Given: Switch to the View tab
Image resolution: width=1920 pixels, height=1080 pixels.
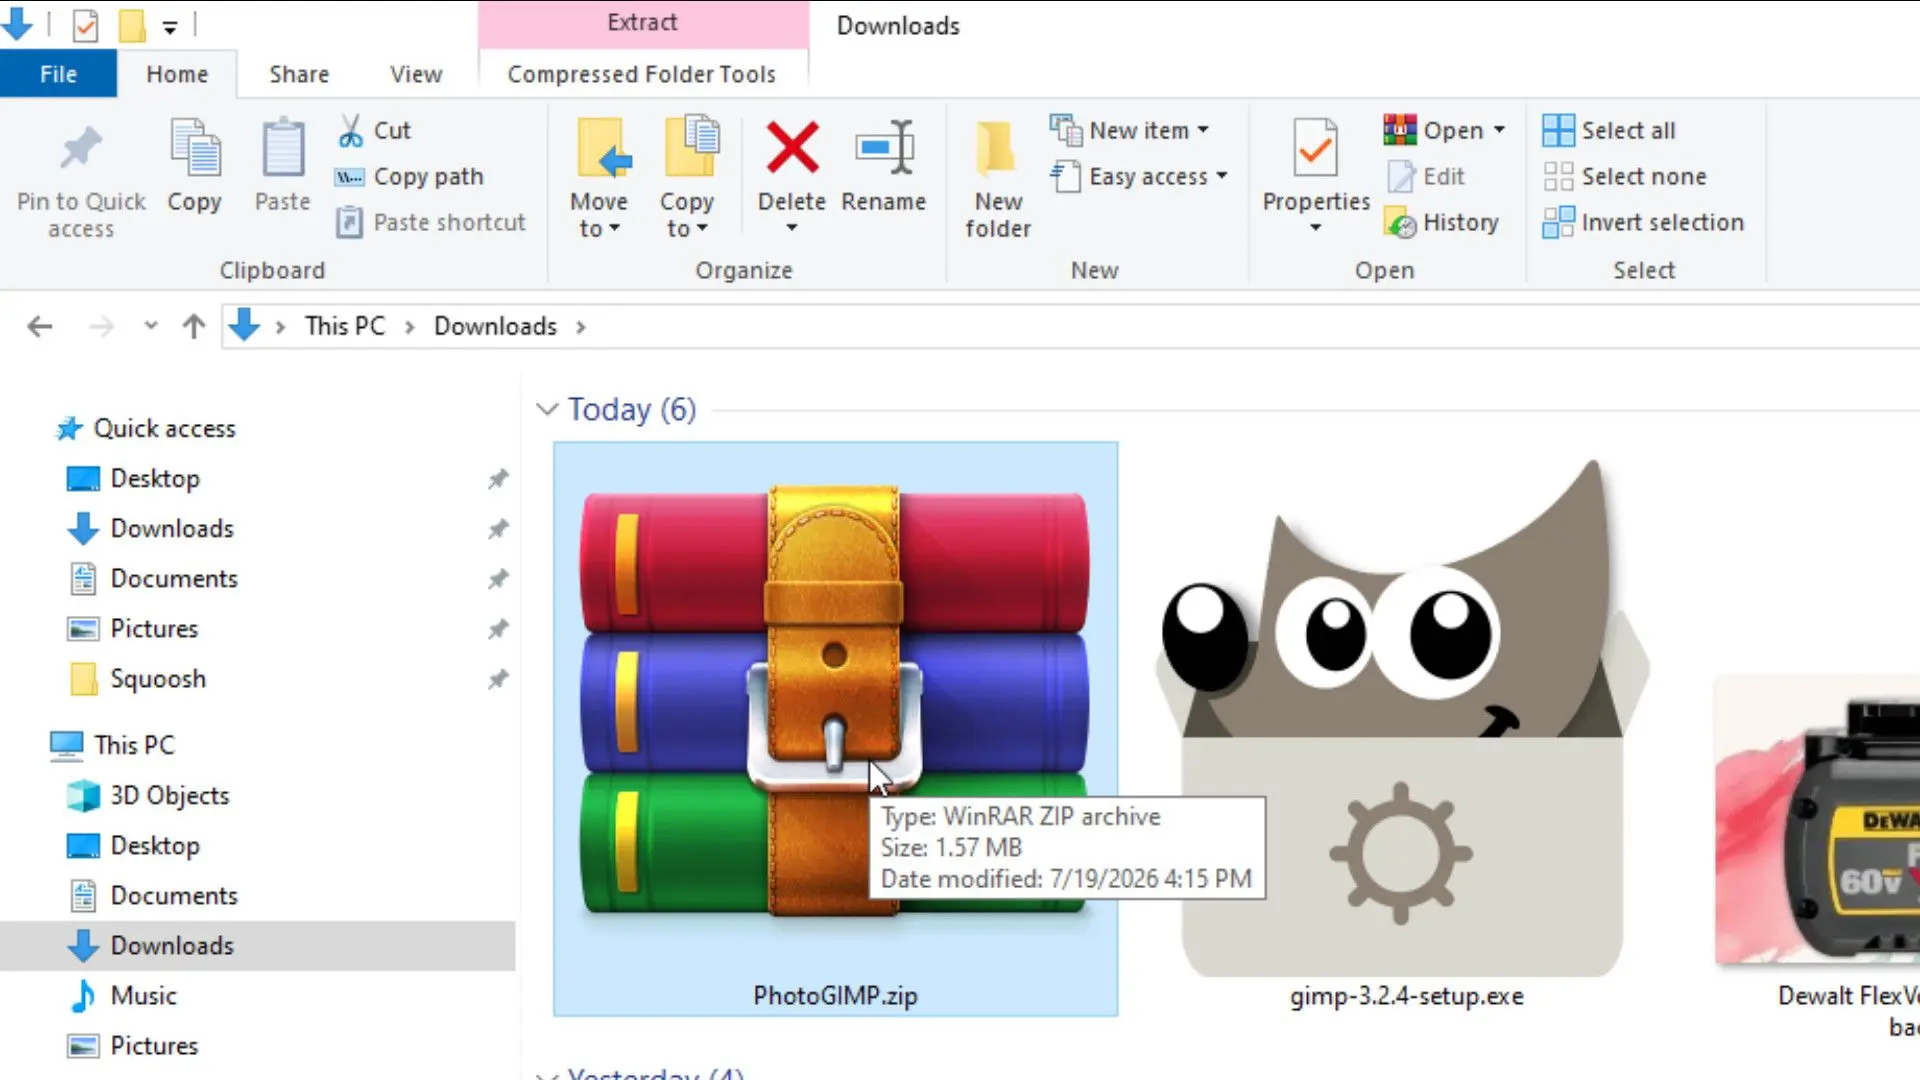Looking at the screenshot, I should coord(416,74).
